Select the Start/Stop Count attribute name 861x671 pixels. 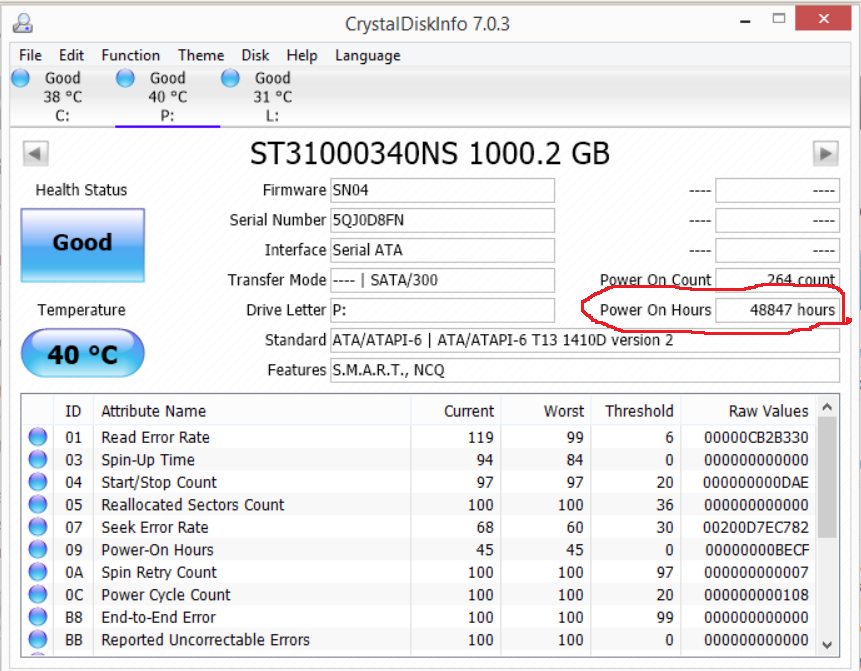click(x=159, y=483)
